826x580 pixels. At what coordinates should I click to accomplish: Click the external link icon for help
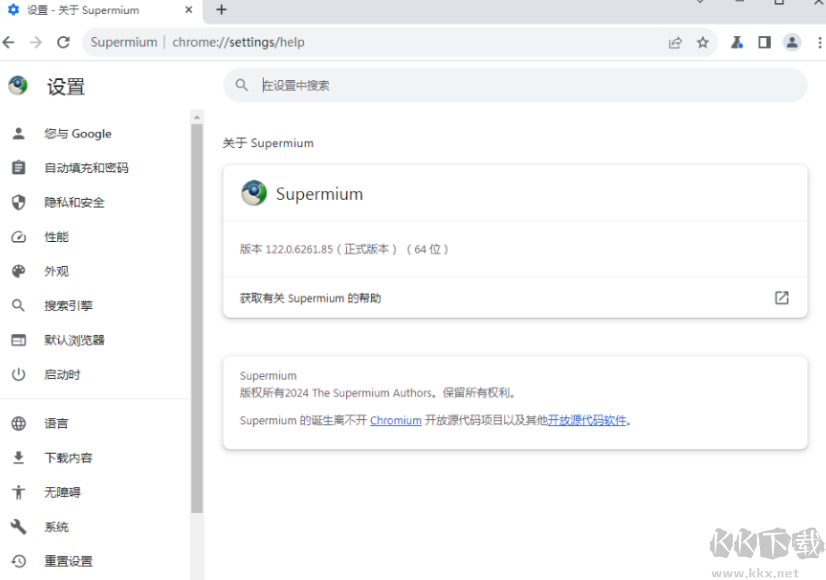(782, 298)
